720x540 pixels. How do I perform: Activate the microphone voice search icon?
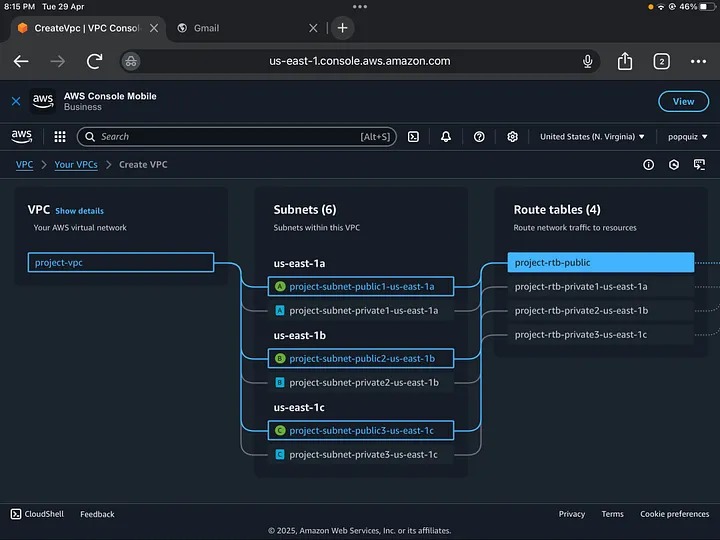(587, 61)
